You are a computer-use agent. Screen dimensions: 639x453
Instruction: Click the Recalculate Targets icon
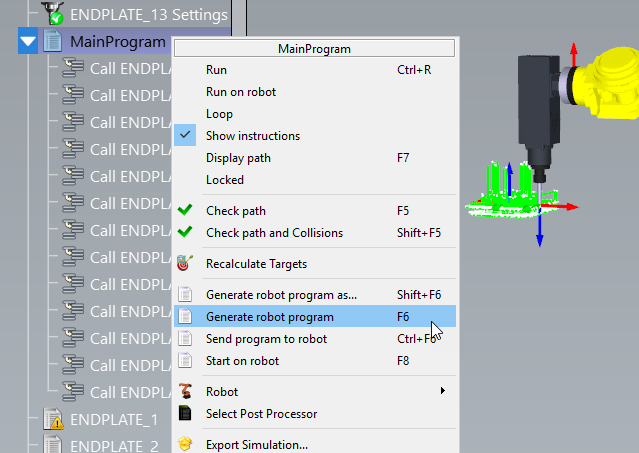tap(185, 265)
